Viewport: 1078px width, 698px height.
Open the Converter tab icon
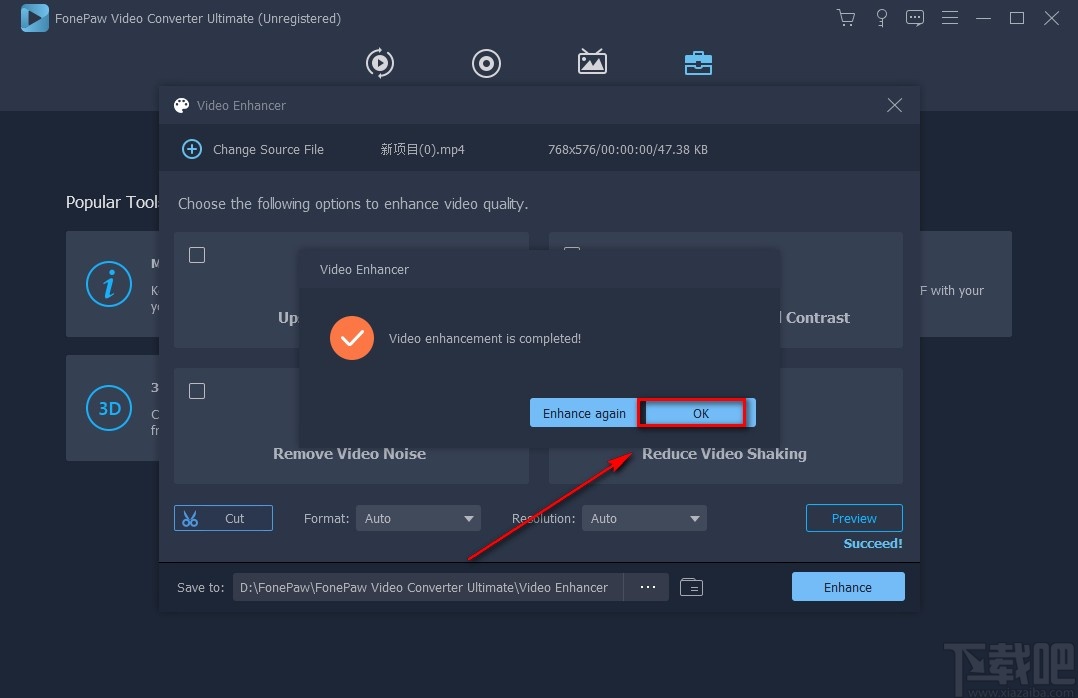pos(380,63)
